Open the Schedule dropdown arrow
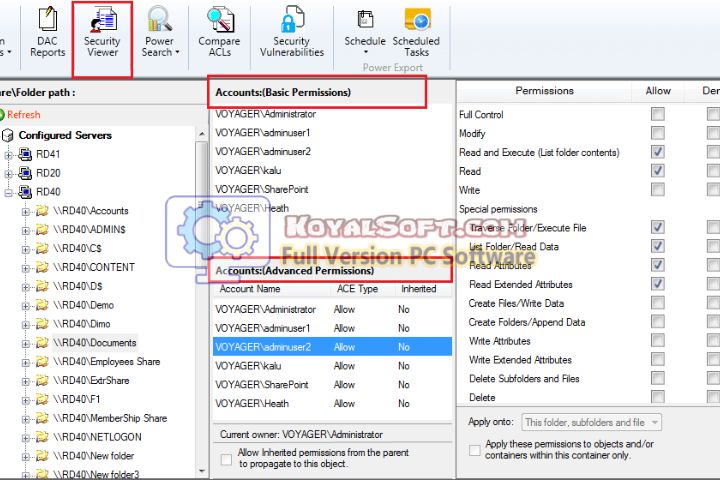Screen dimensions: 720x480 pyautogui.click(x=366, y=52)
